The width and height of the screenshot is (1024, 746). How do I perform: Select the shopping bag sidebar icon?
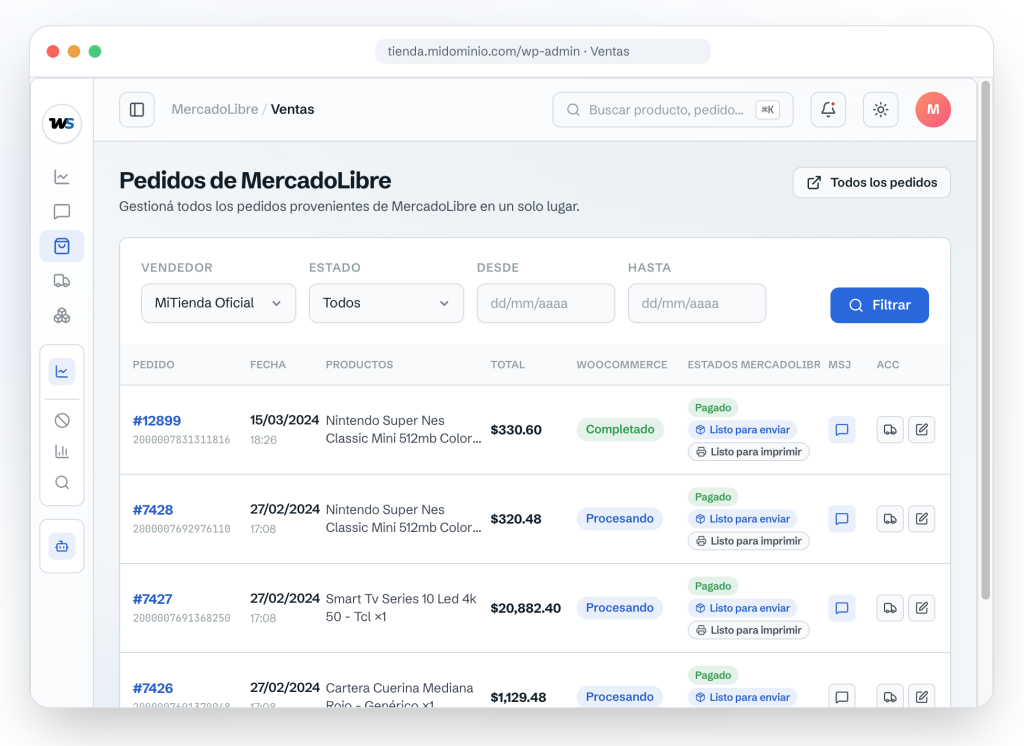[62, 246]
